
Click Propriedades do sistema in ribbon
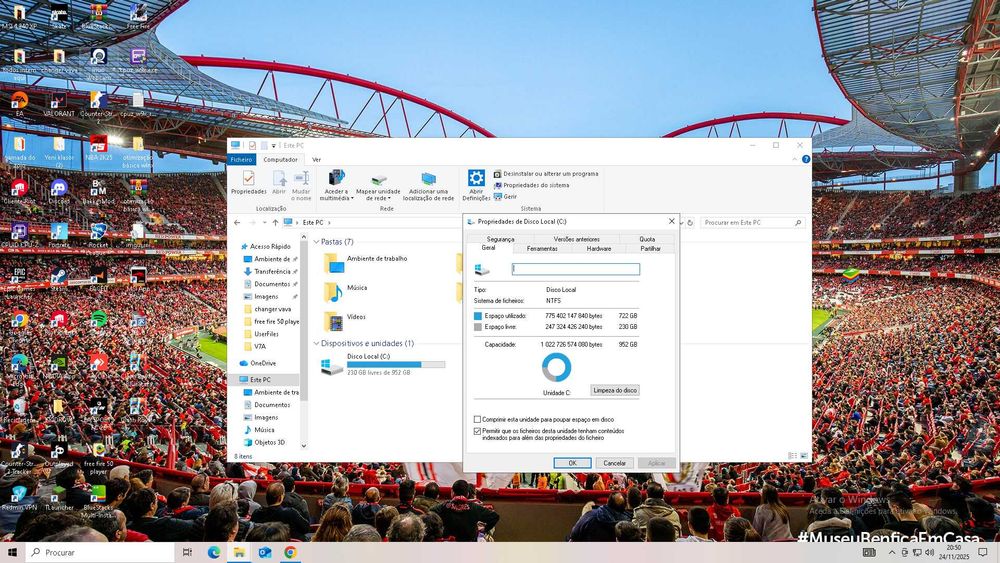coord(531,185)
